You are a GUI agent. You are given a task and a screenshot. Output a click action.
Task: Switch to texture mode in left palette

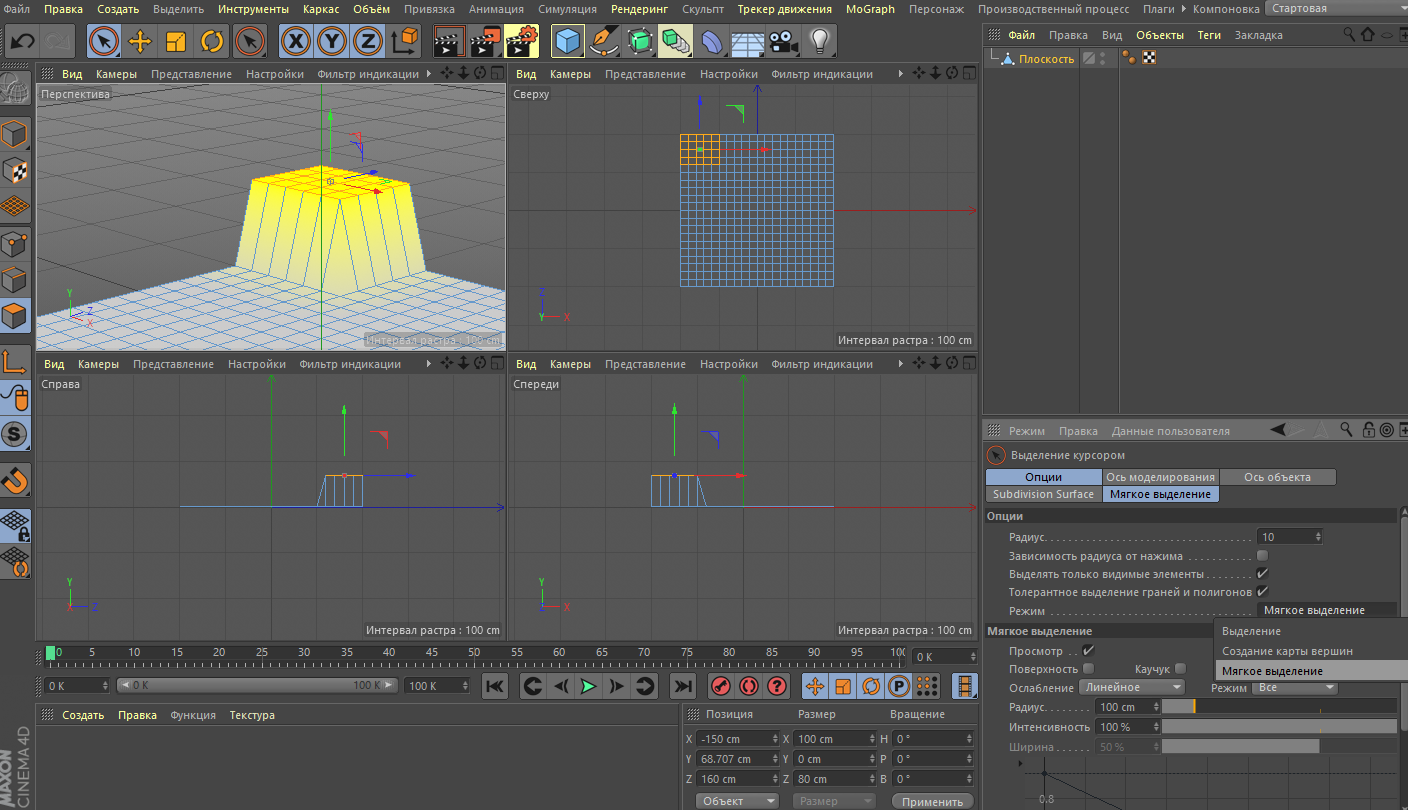(x=16, y=171)
